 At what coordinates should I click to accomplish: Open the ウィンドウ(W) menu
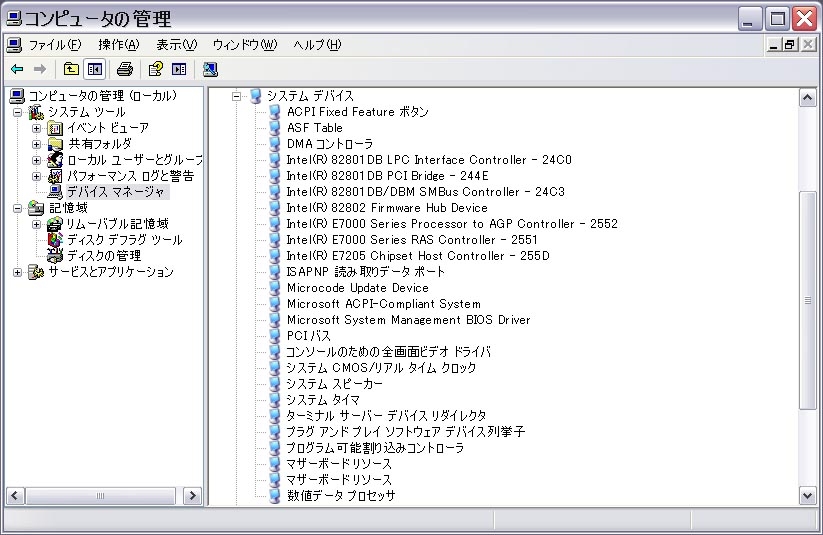point(245,45)
